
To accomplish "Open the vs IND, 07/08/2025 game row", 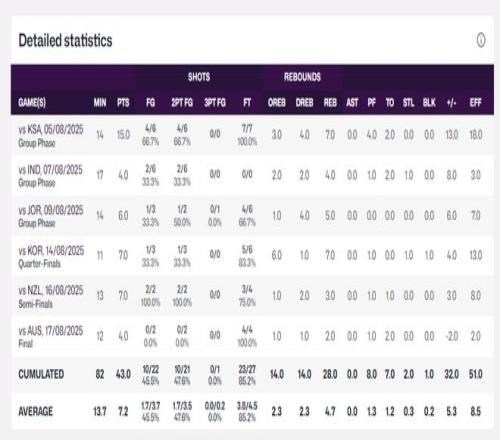I will 252,175.
